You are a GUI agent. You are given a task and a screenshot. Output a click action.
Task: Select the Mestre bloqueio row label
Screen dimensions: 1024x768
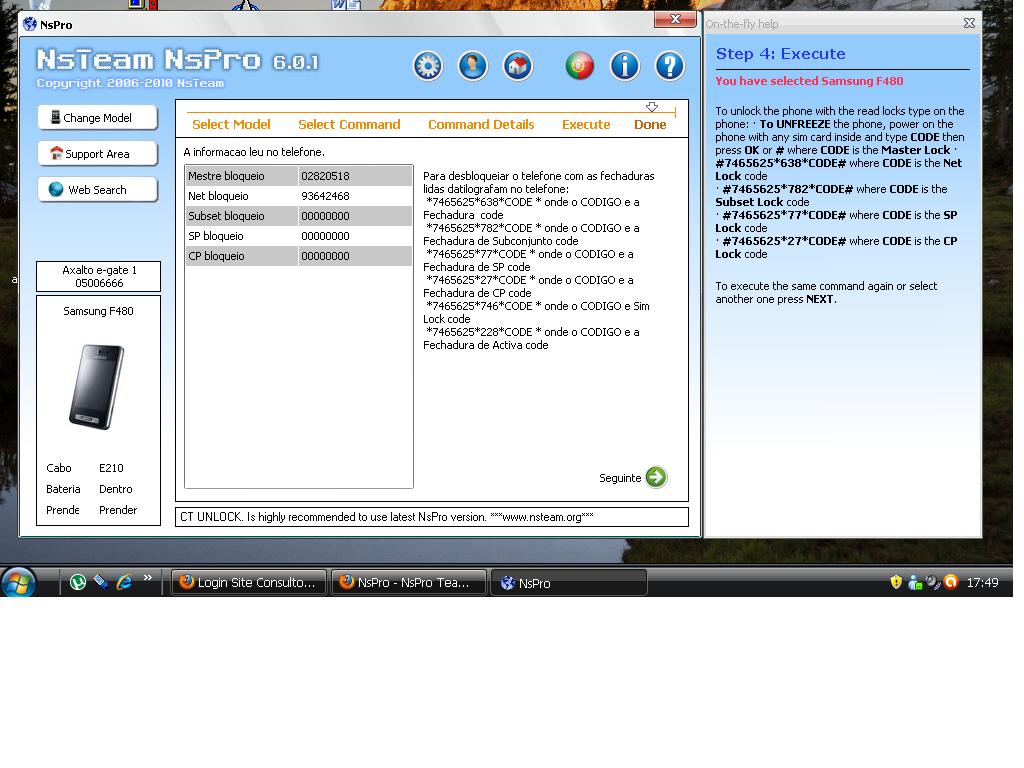[226, 176]
